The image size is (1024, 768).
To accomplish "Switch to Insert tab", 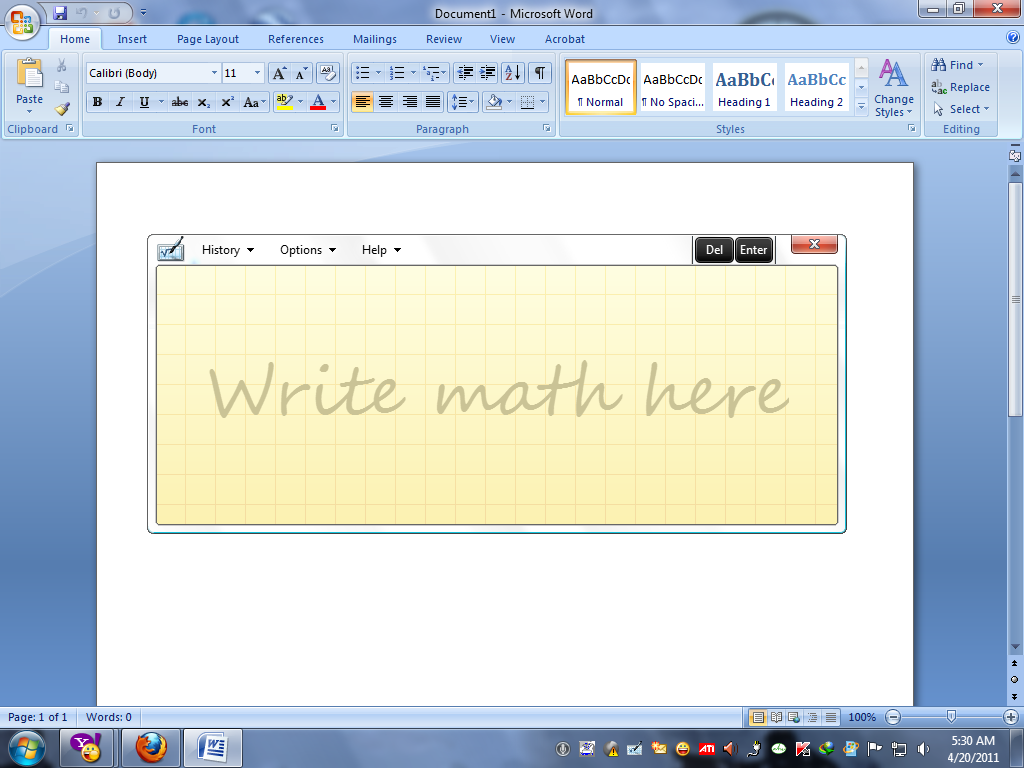I will tap(132, 39).
